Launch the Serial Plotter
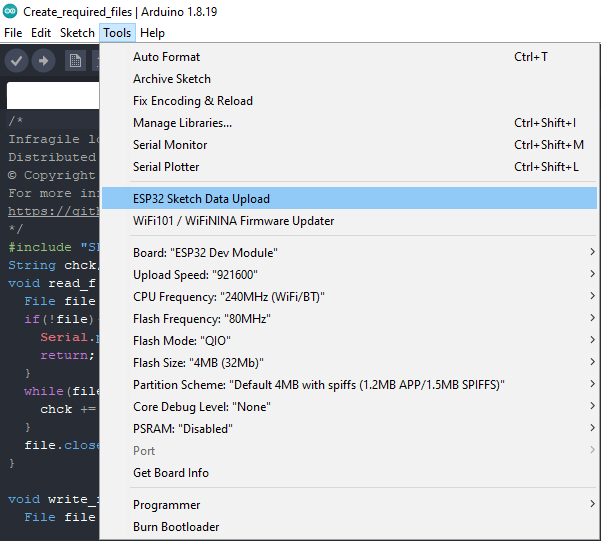 tap(349, 167)
